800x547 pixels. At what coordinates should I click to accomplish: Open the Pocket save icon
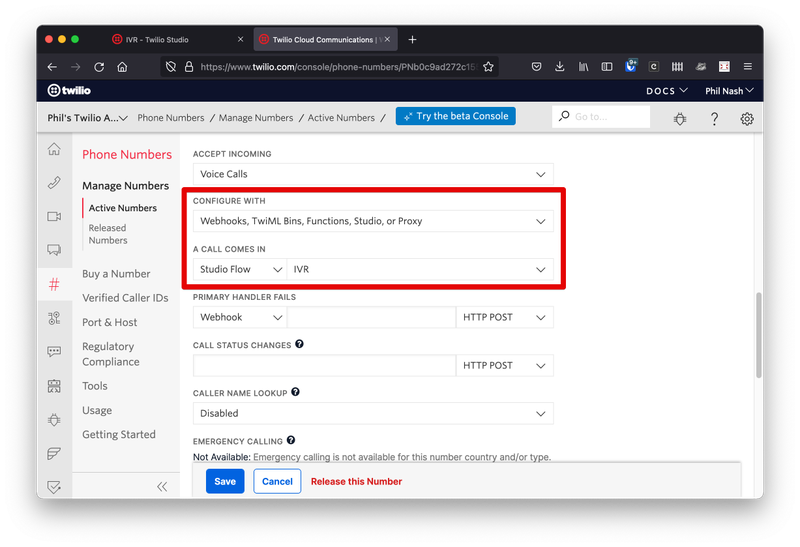click(x=536, y=66)
